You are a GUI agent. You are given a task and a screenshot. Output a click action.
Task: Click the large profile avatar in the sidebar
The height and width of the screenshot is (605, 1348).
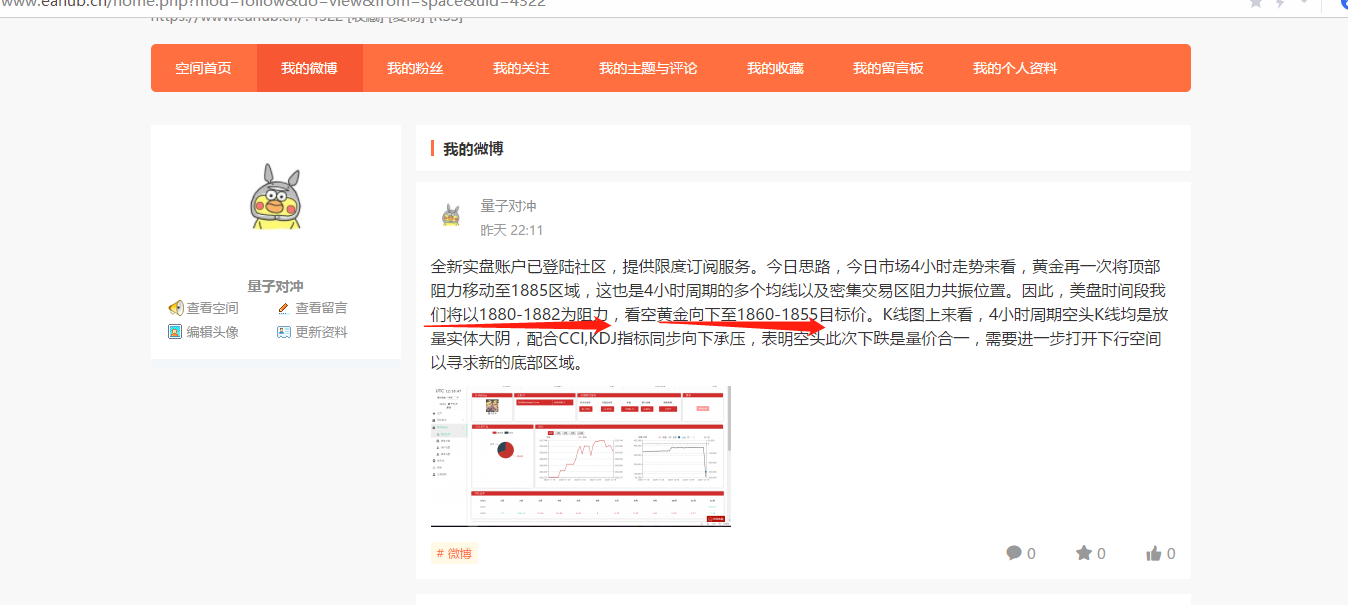(x=276, y=196)
